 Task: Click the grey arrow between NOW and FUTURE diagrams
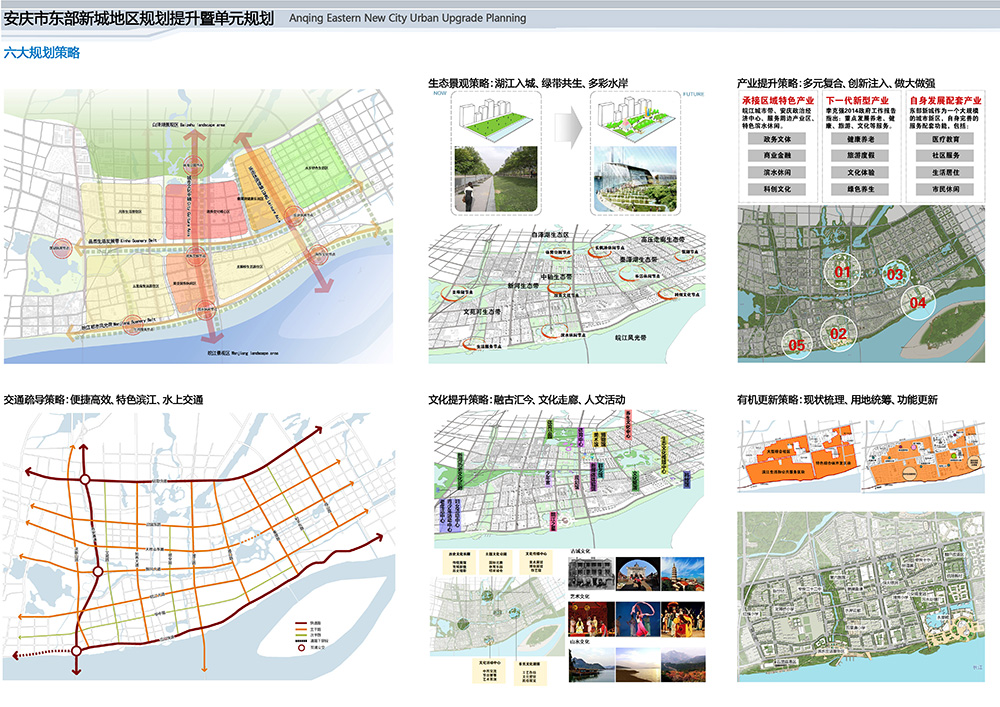tap(568, 128)
